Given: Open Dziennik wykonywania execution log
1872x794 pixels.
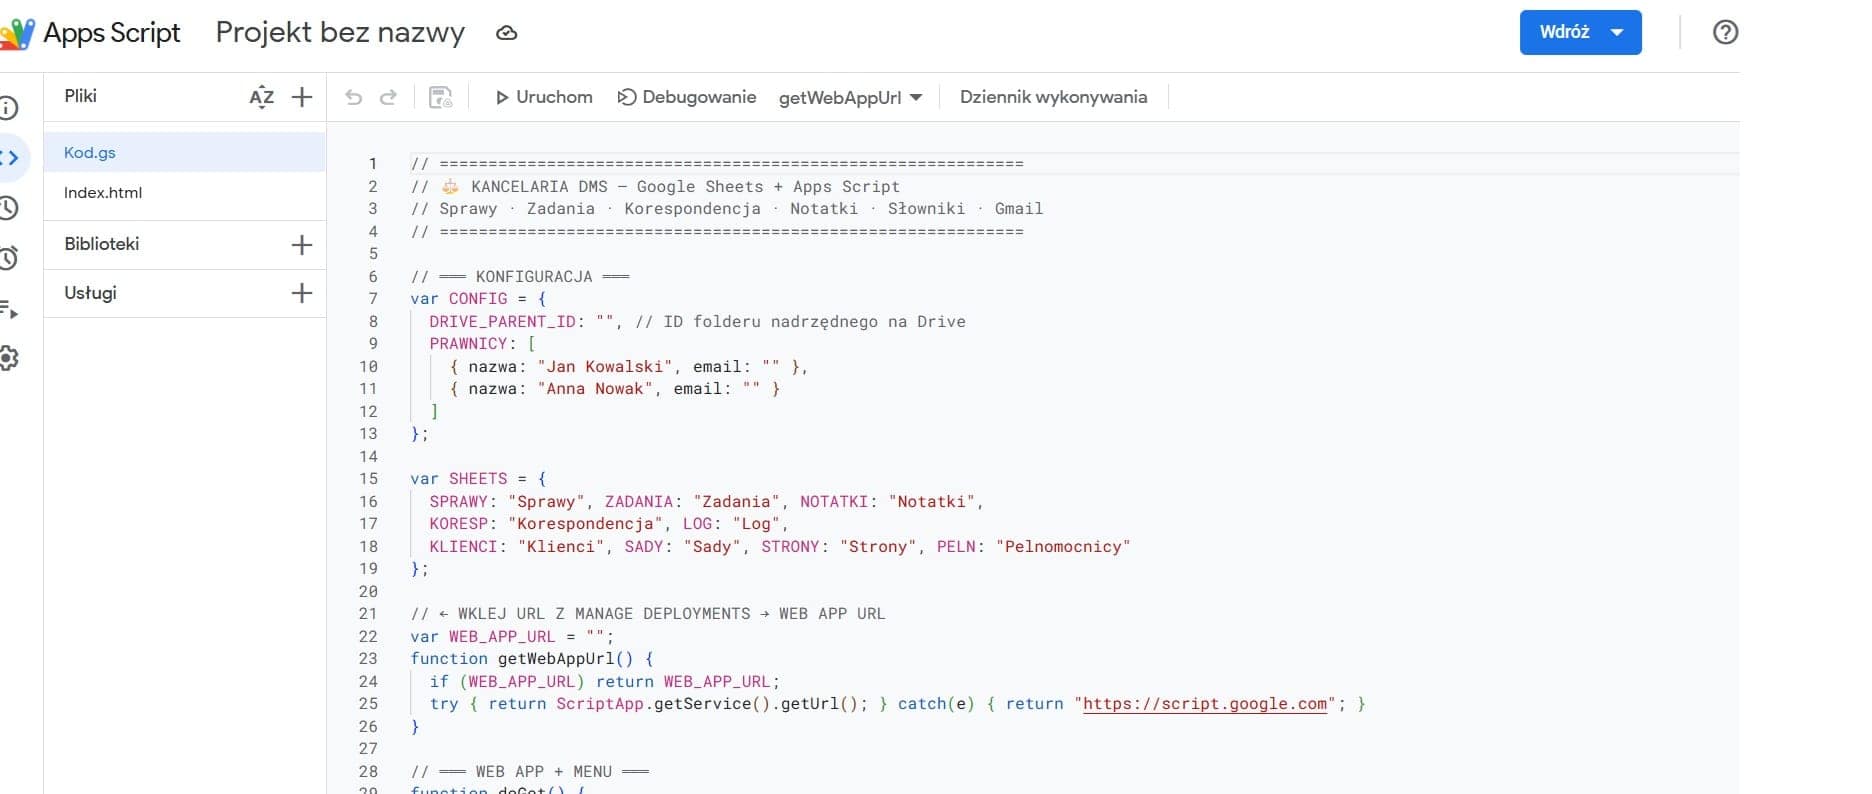Looking at the screenshot, I should [1053, 97].
